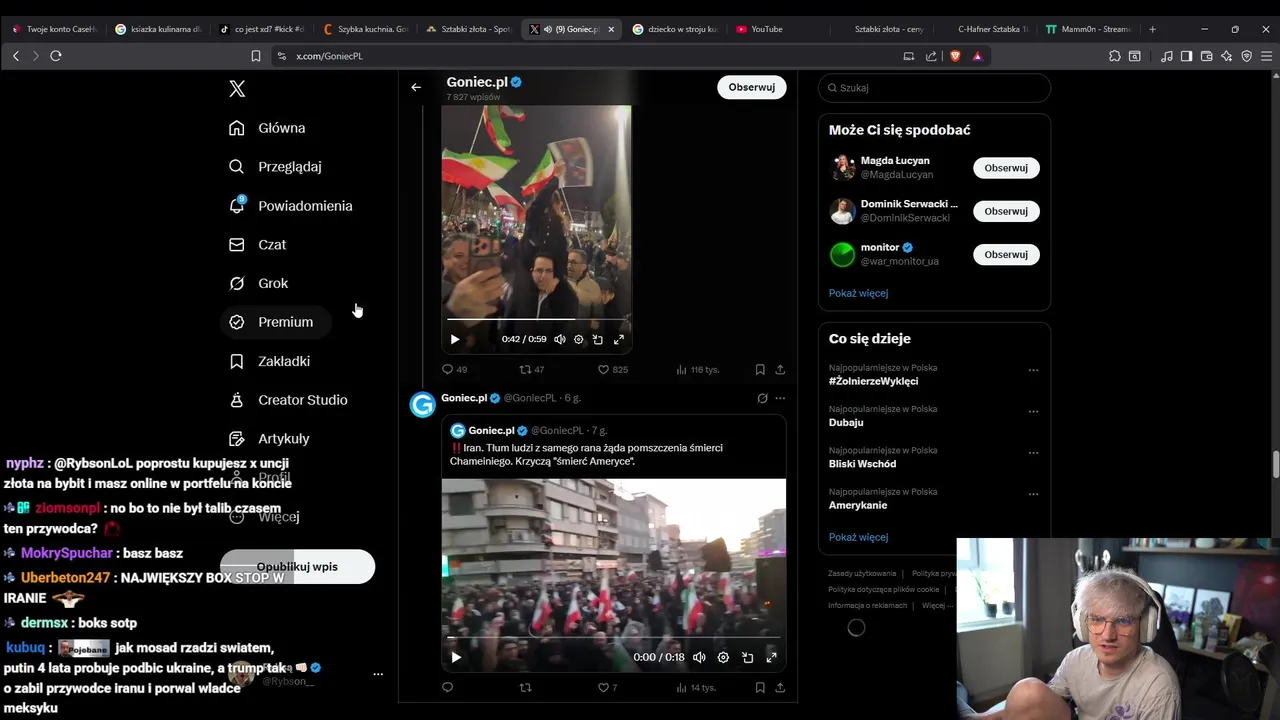This screenshot has height=720, width=1280.
Task: Click the Brave Shields lion icon
Action: point(955,56)
